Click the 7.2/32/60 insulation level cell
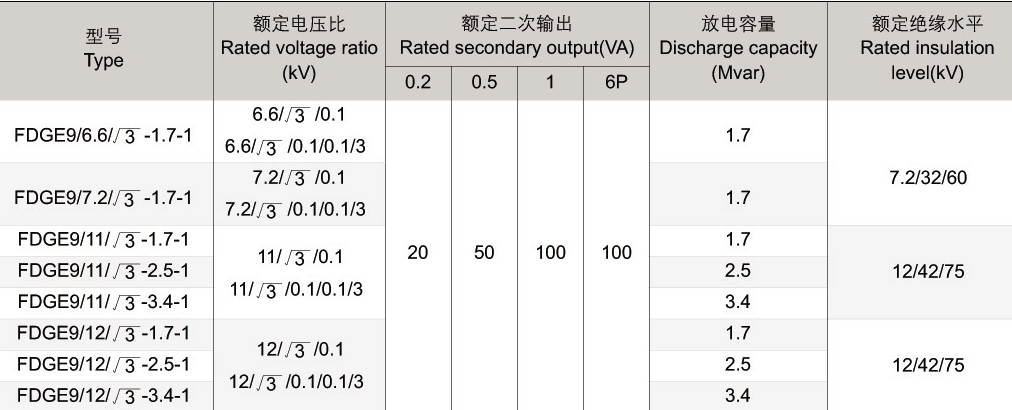 pos(927,179)
